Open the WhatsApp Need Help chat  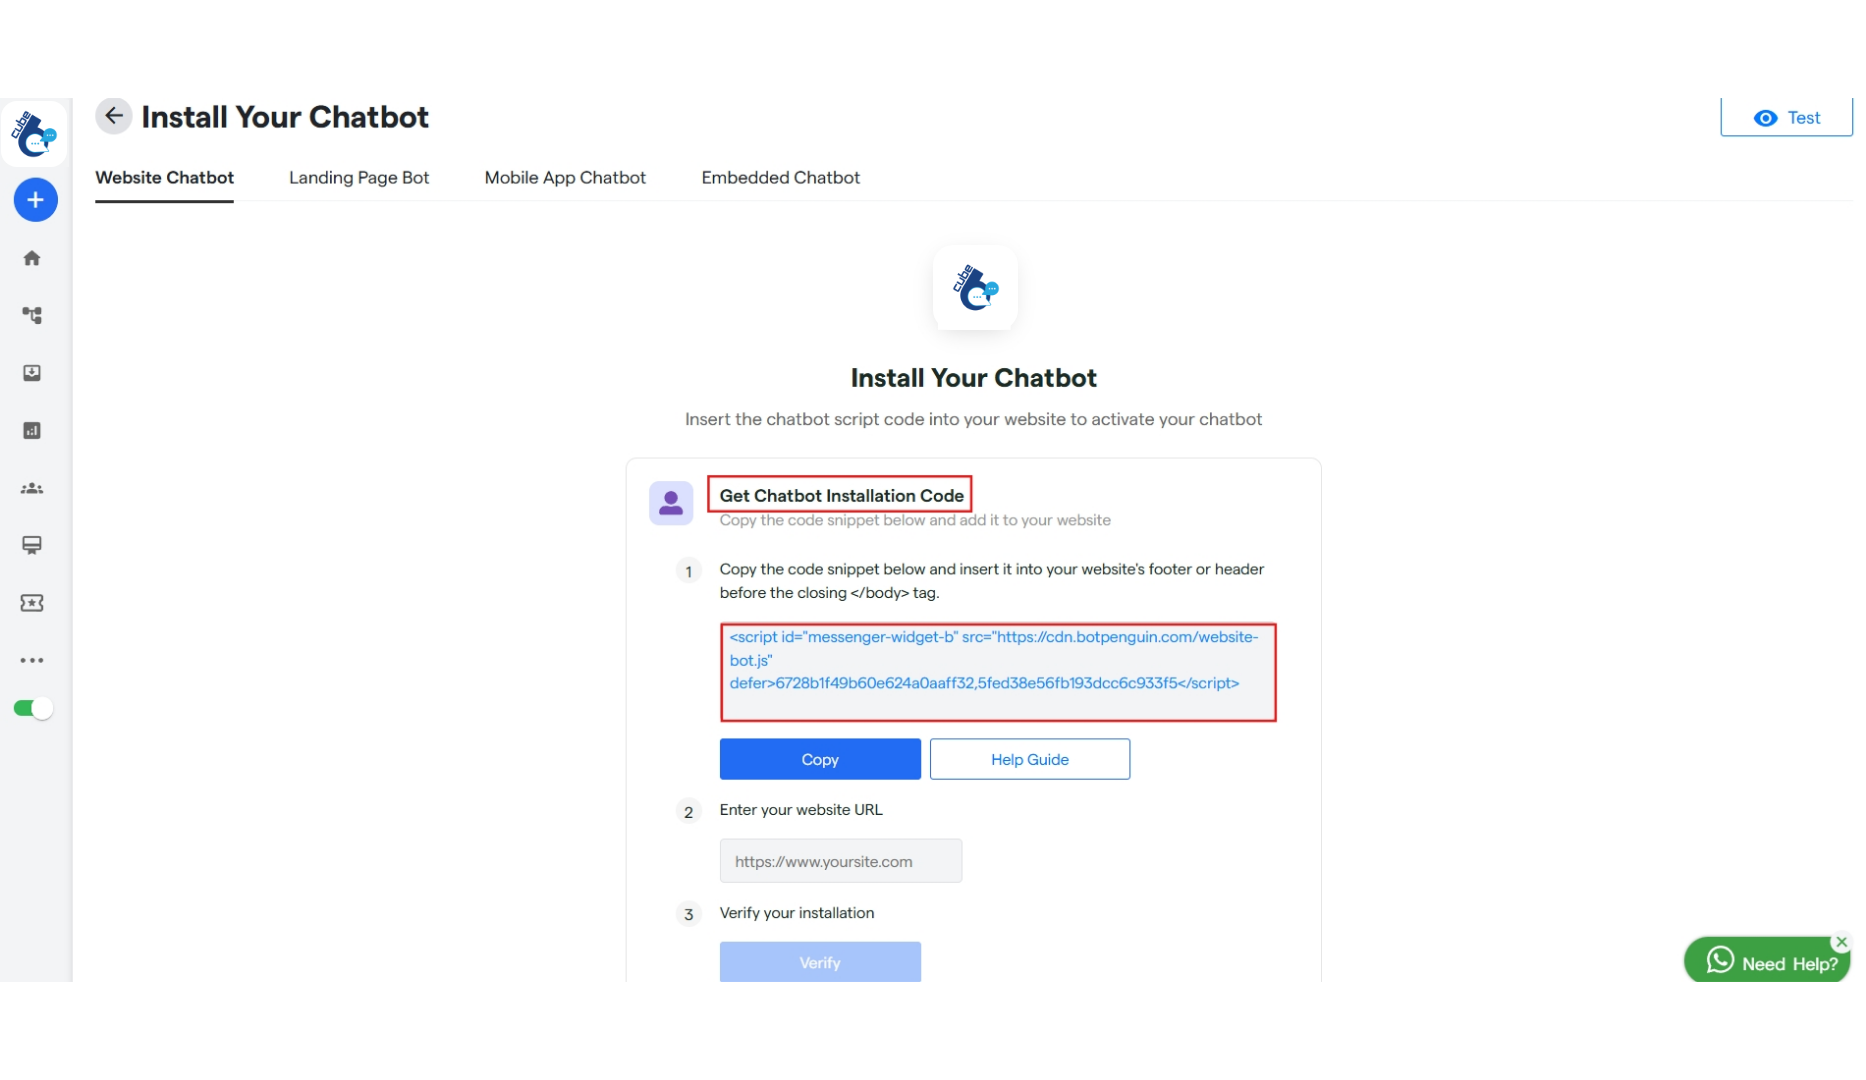coord(1766,960)
